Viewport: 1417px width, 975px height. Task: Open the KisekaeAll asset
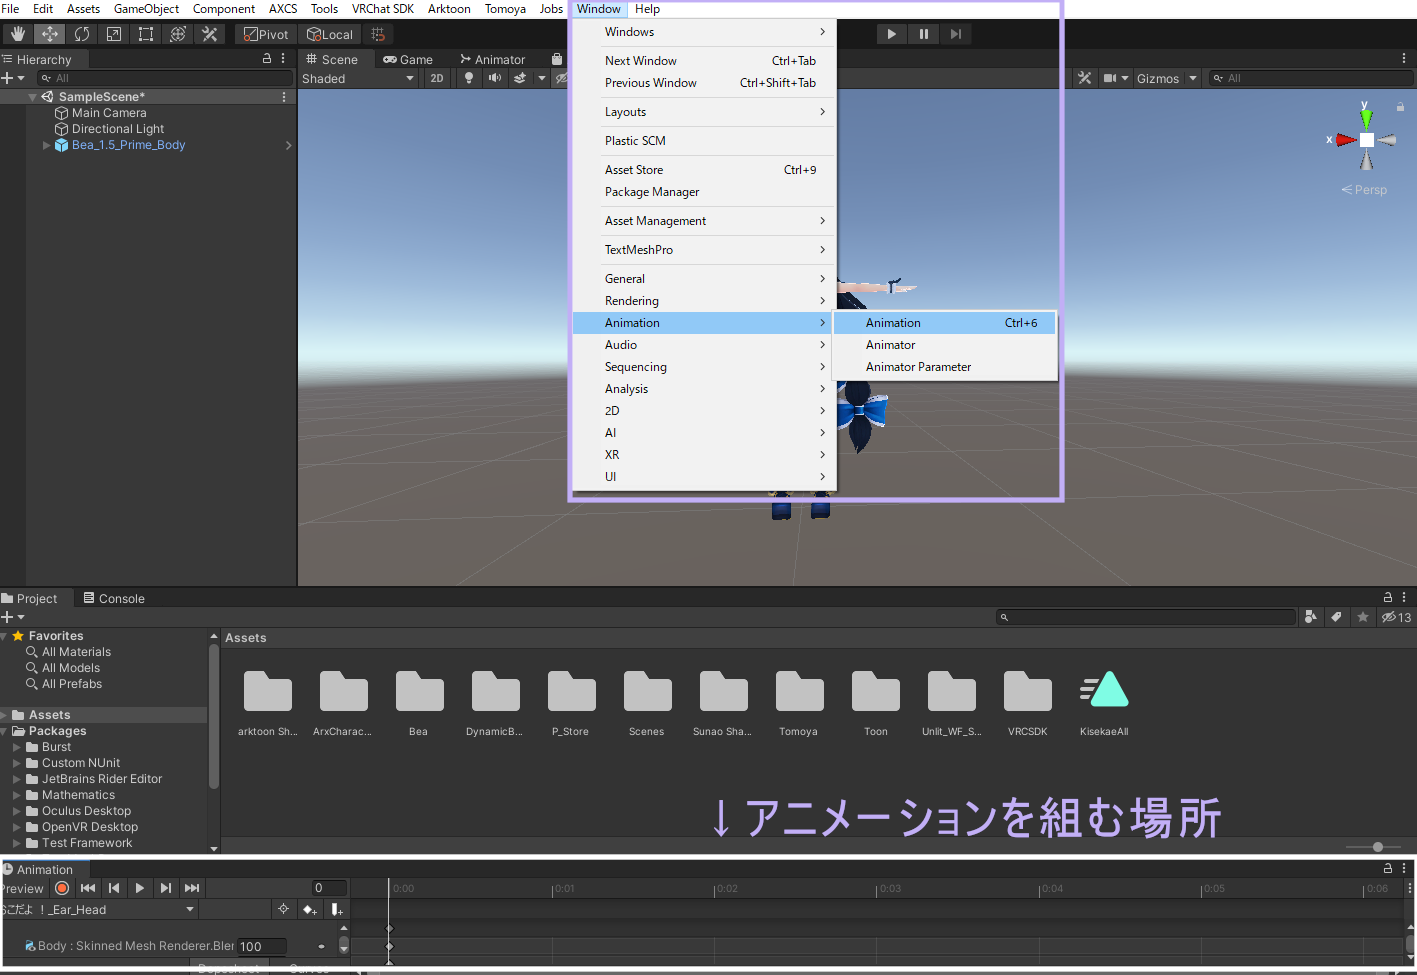[x=1104, y=691]
